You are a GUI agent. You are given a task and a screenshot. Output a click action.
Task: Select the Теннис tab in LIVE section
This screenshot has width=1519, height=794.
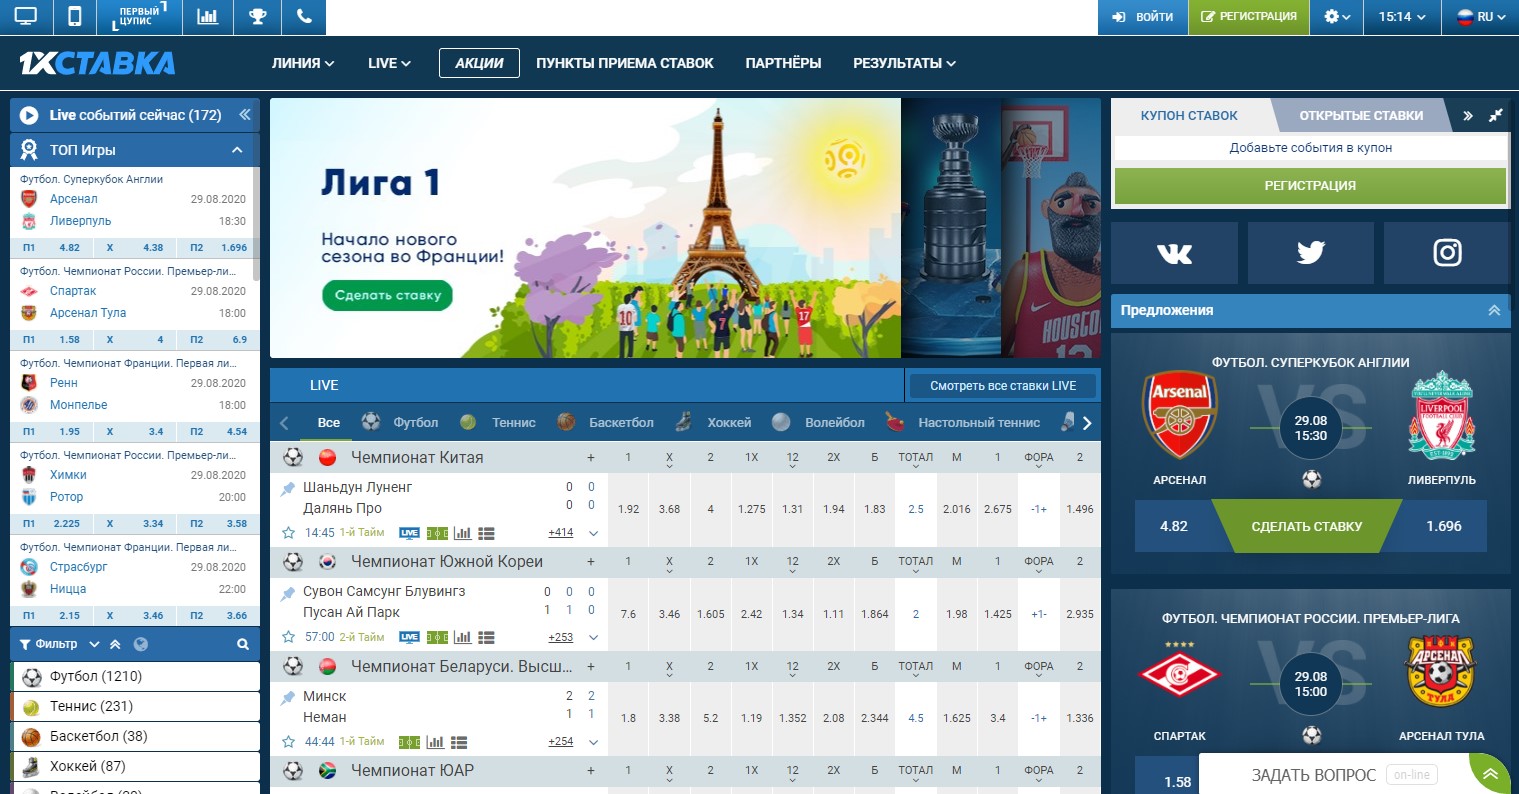498,423
